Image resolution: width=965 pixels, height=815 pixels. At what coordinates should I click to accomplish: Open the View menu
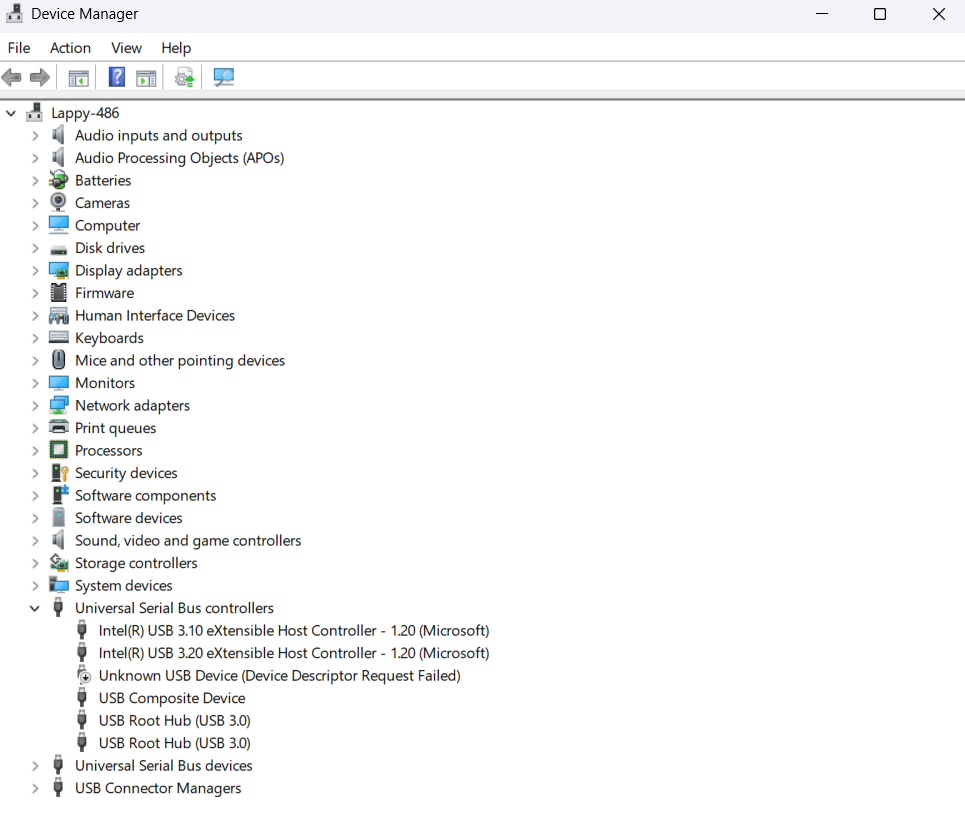pos(126,48)
